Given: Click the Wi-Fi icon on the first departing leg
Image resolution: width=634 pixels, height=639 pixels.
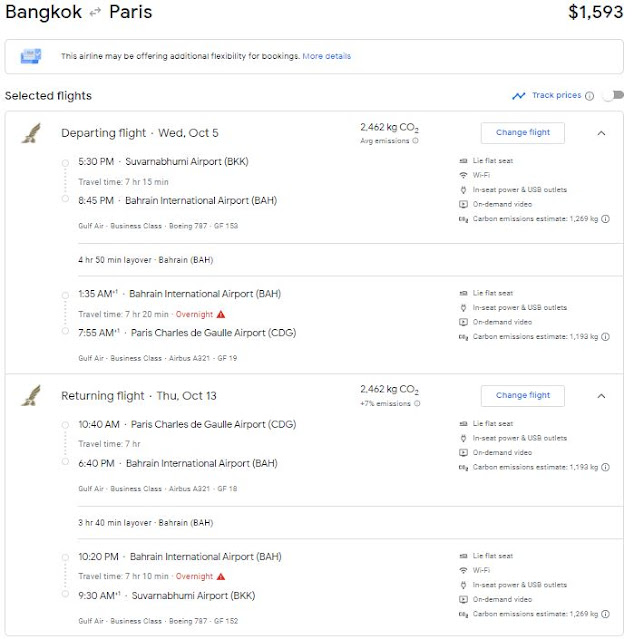Looking at the screenshot, I should (x=462, y=175).
